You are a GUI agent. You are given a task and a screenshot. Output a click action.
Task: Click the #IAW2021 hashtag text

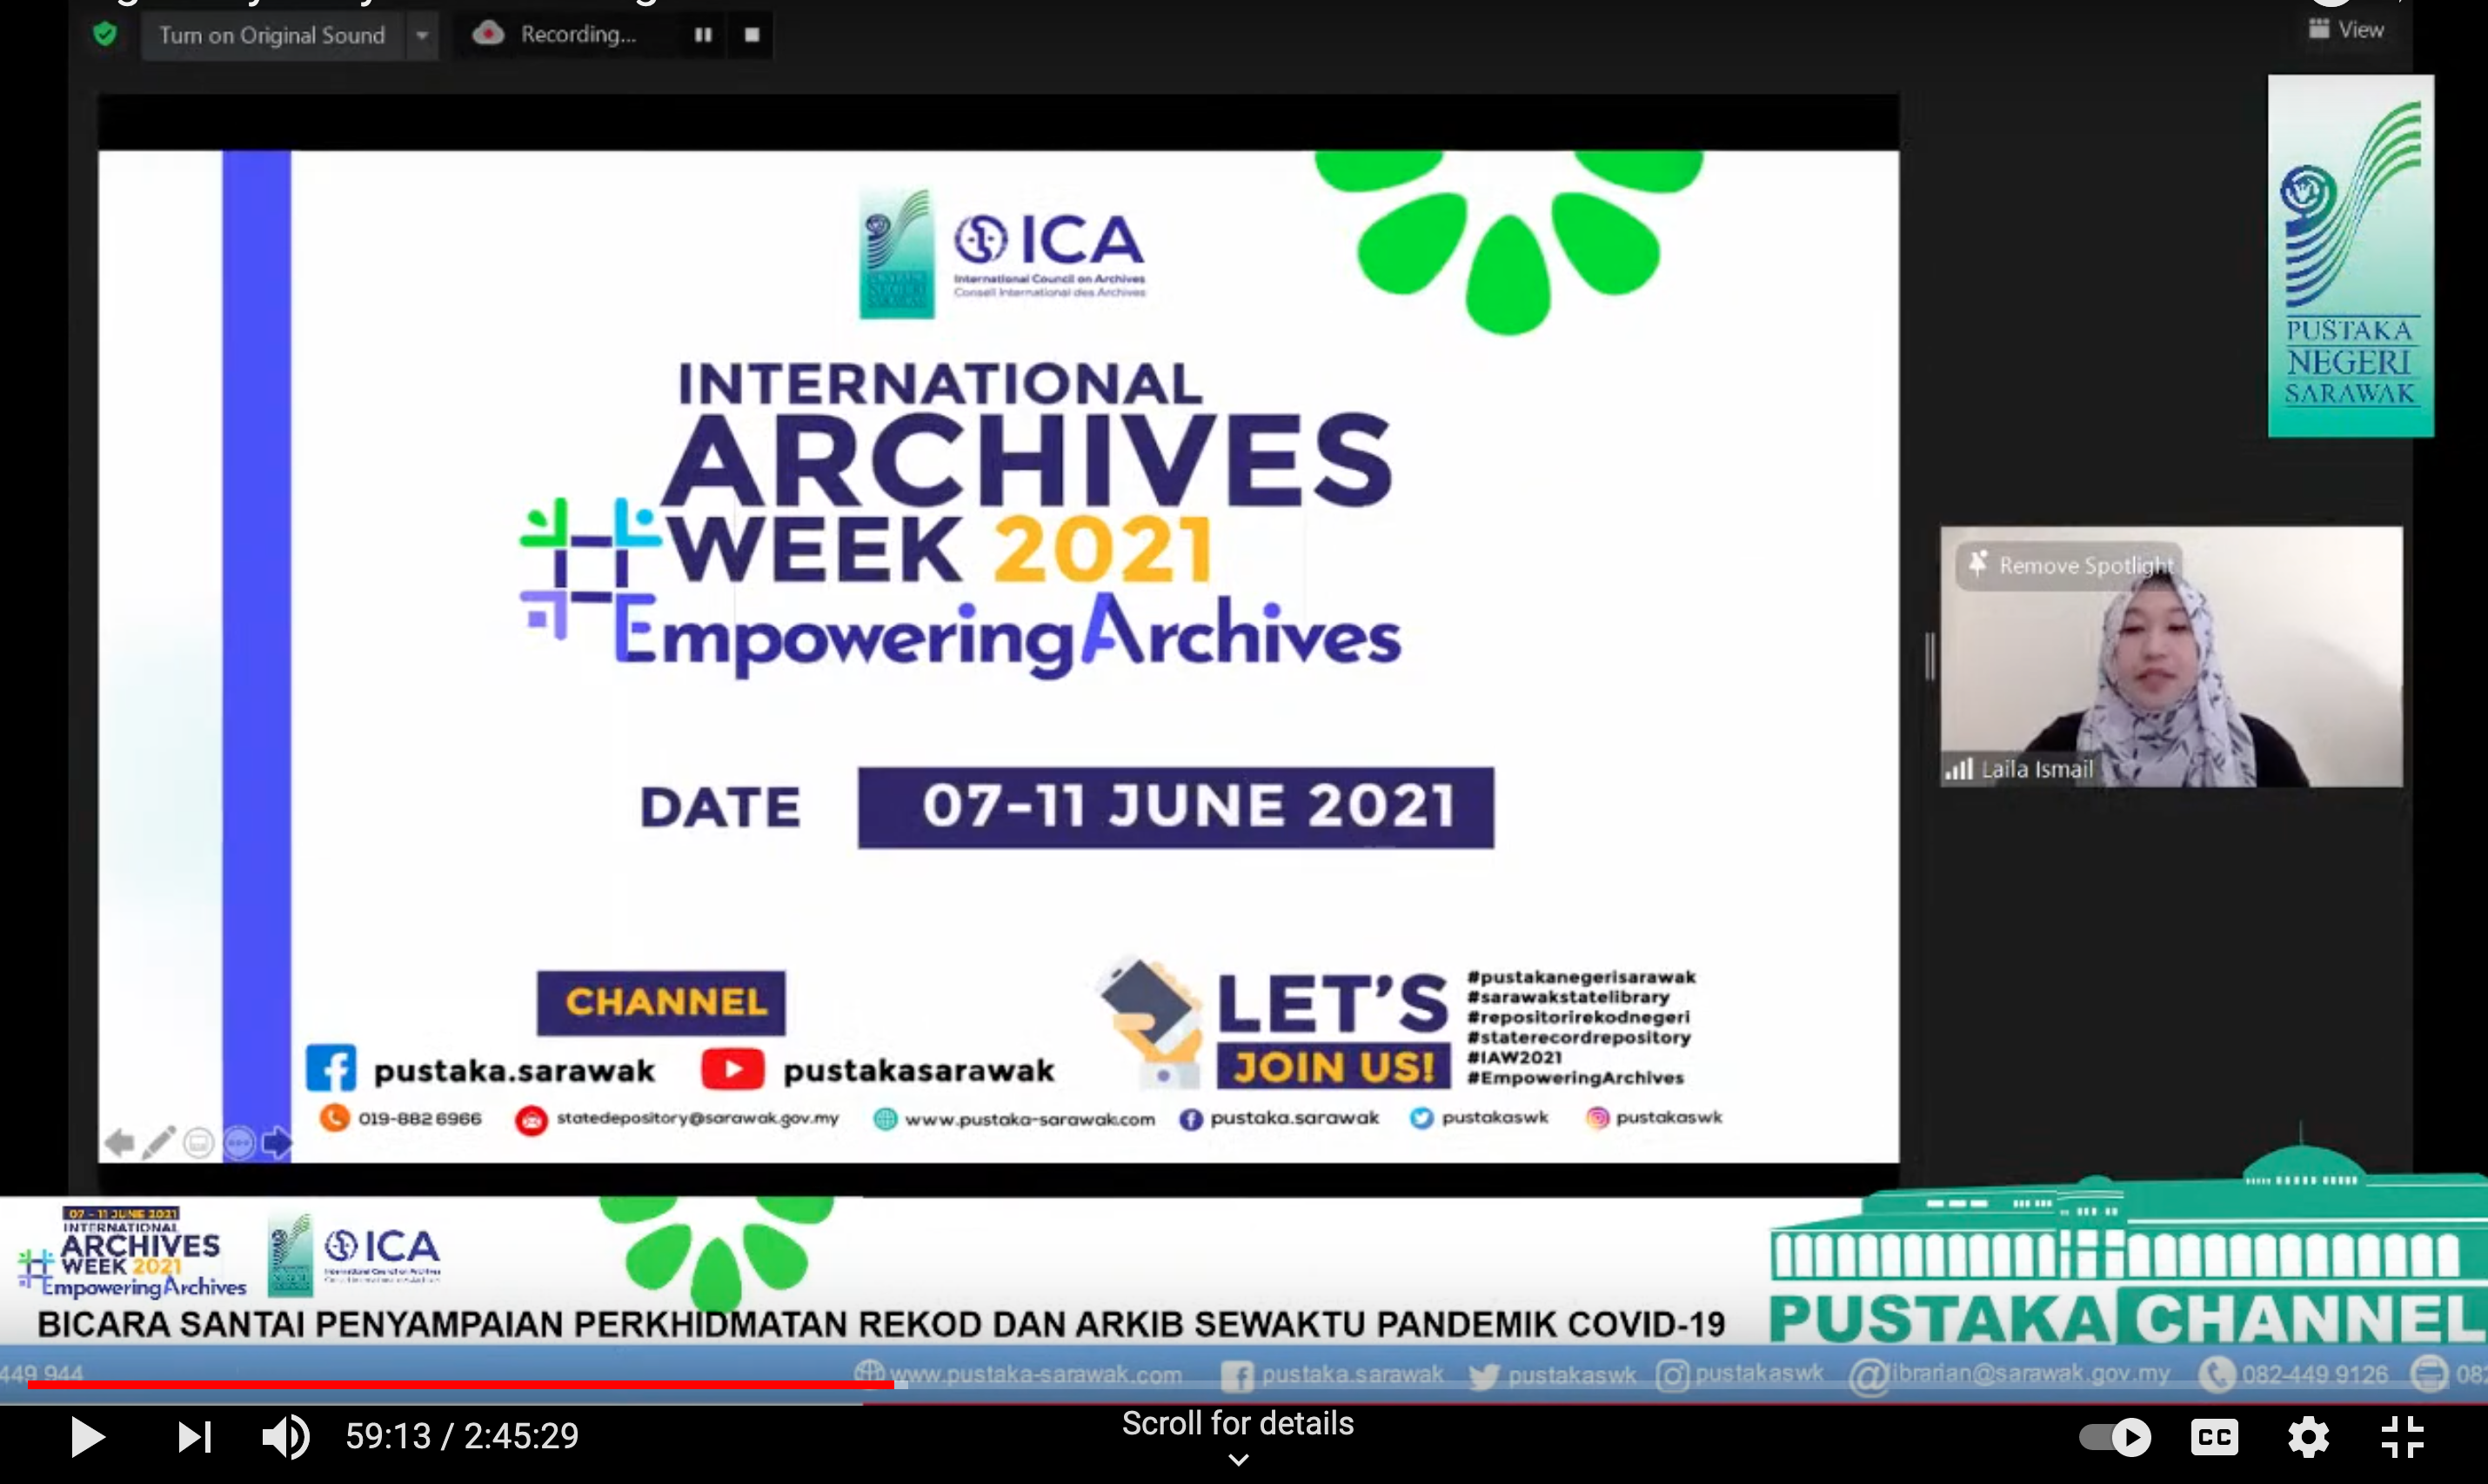coord(1514,1057)
